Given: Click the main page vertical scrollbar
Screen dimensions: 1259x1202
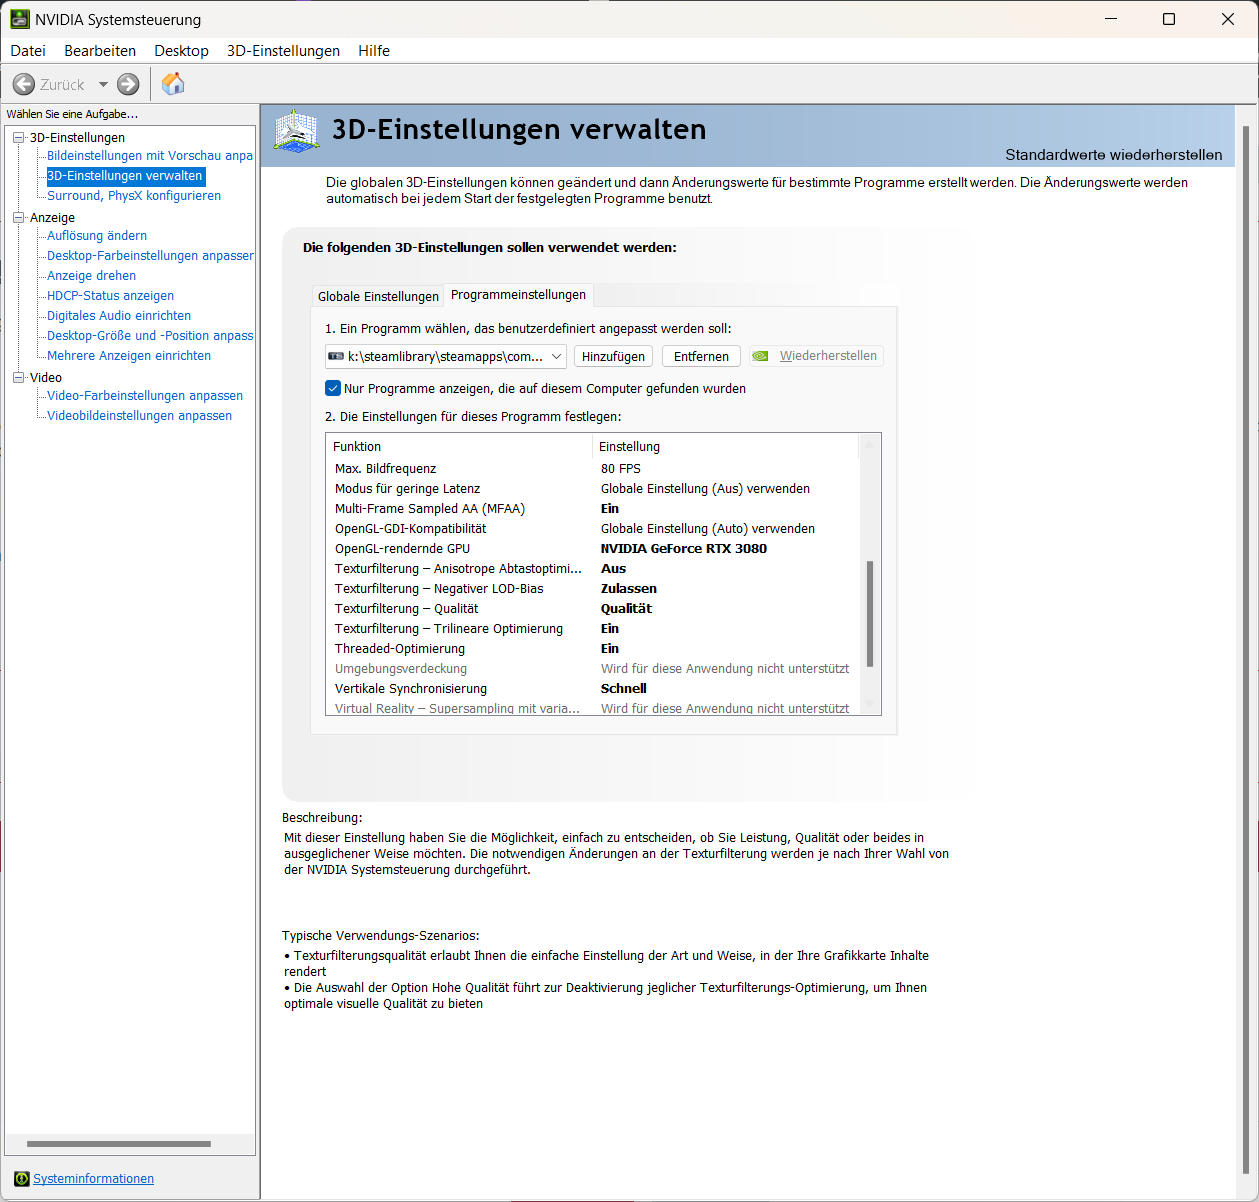Looking at the screenshot, I should [1245, 650].
